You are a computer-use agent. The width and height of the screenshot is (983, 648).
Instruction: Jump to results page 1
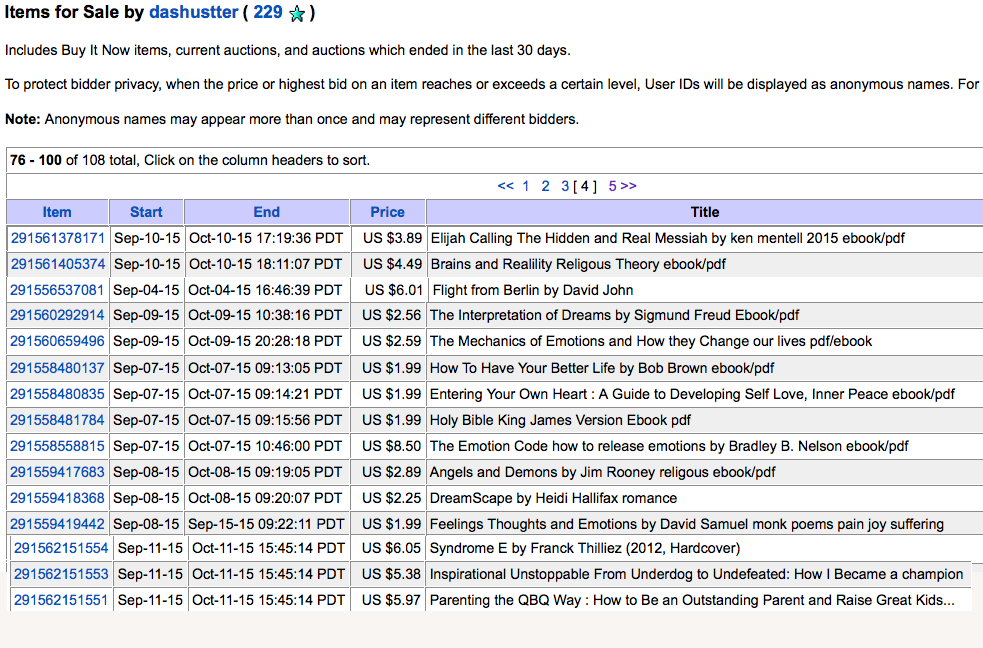[526, 186]
